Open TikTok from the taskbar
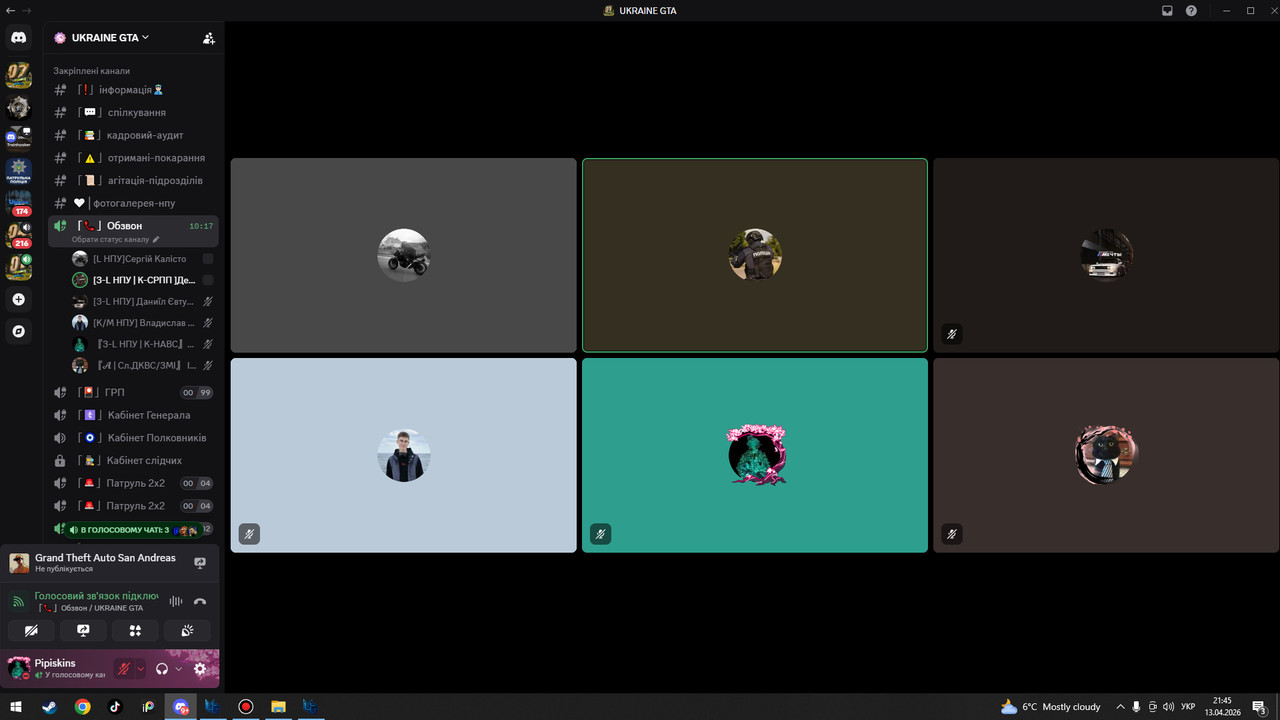The height and width of the screenshot is (720, 1280). [x=115, y=706]
